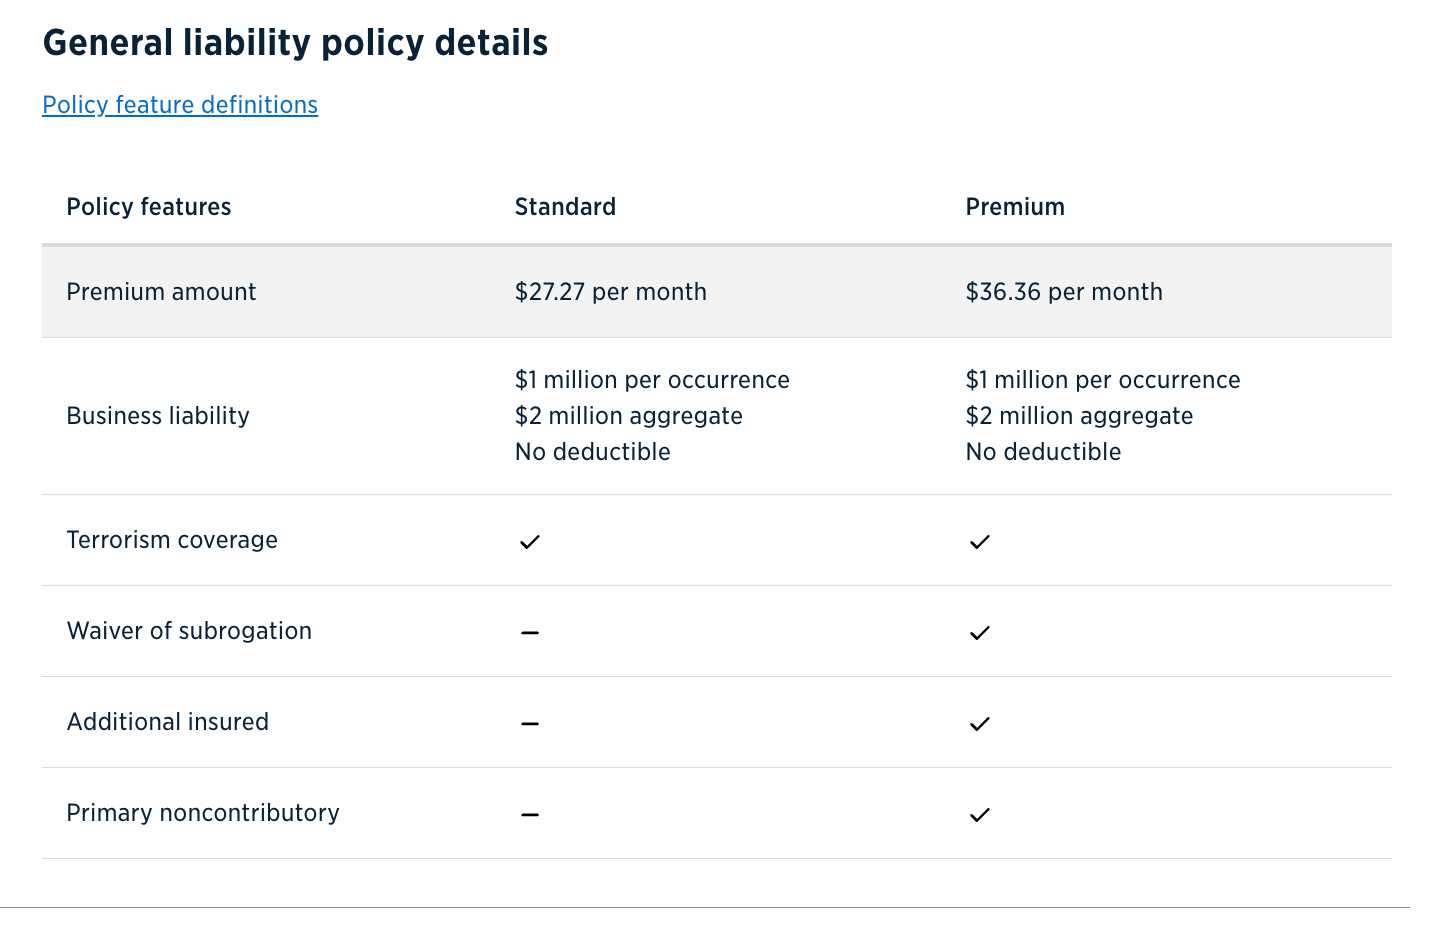Click Premium Primary noncontributory checkmark
The height and width of the screenshot is (934, 1440).
point(980,815)
